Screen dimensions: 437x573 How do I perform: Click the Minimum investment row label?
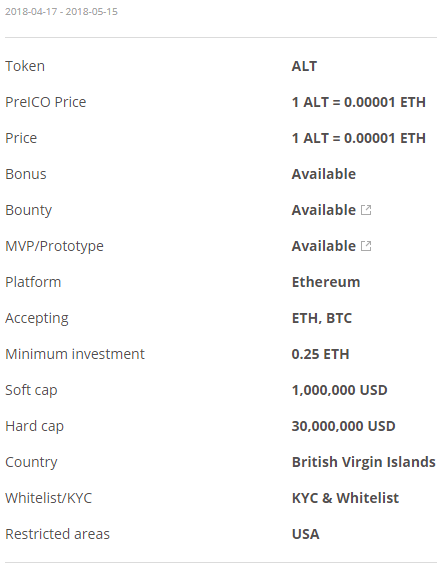point(75,354)
